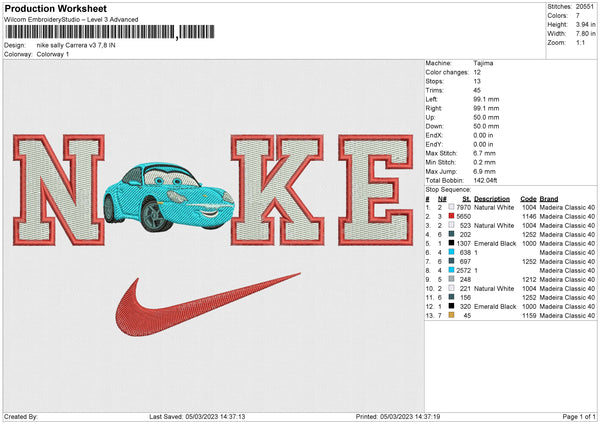Click the 'Stop Sequence:' heading
This screenshot has height=424, width=600.
(x=448, y=190)
